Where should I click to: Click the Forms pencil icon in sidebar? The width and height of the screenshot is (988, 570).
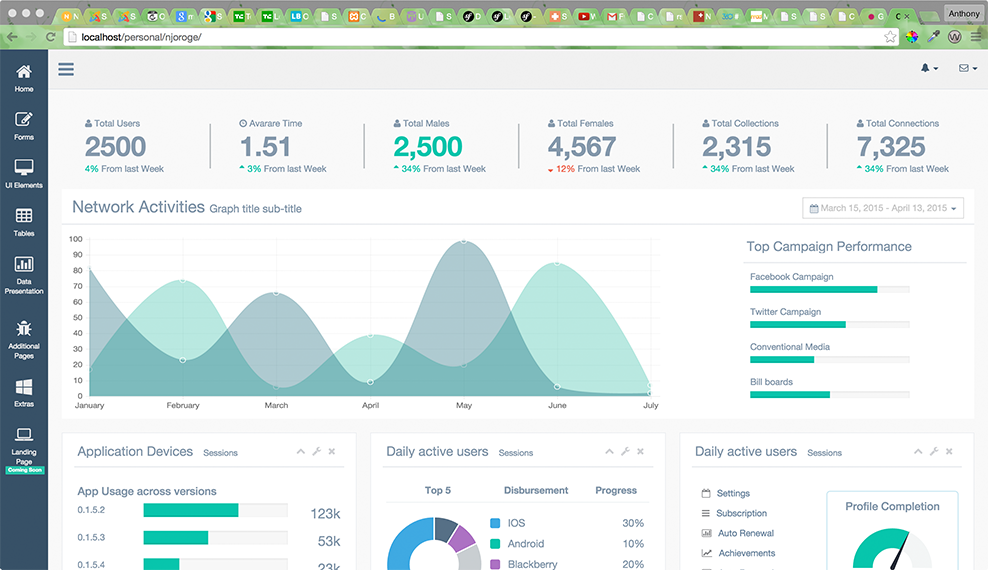pyautogui.click(x=24, y=120)
